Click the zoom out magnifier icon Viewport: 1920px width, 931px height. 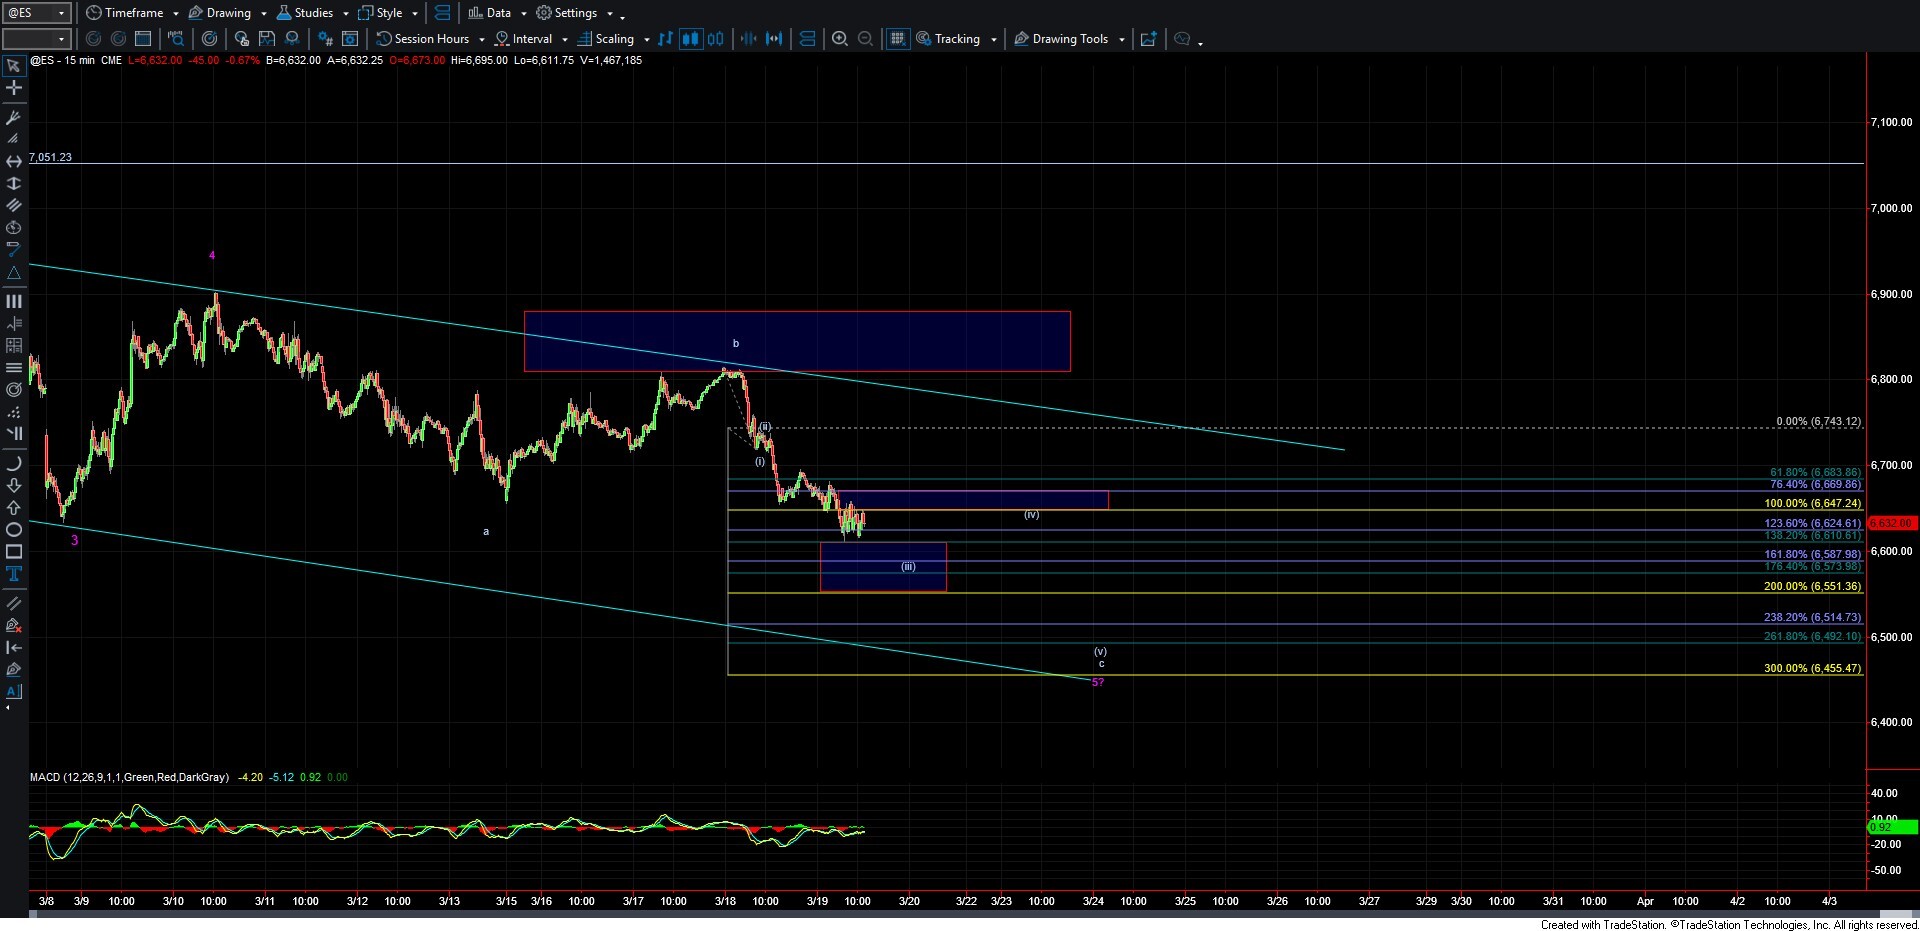866,39
